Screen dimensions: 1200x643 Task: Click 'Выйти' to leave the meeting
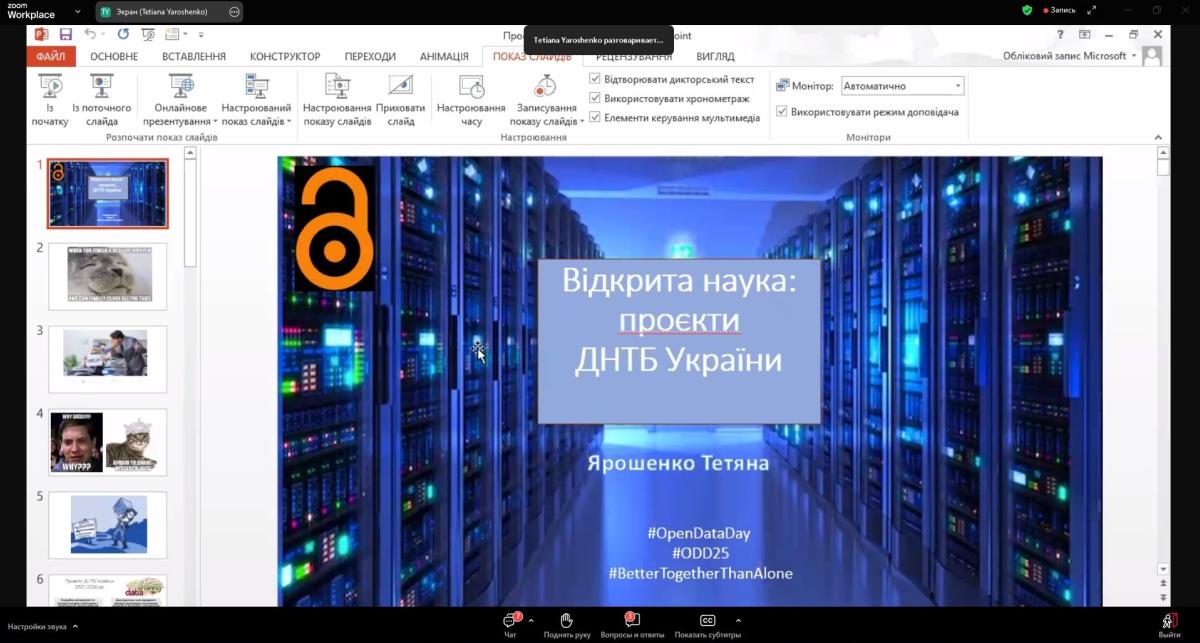pos(1169,622)
